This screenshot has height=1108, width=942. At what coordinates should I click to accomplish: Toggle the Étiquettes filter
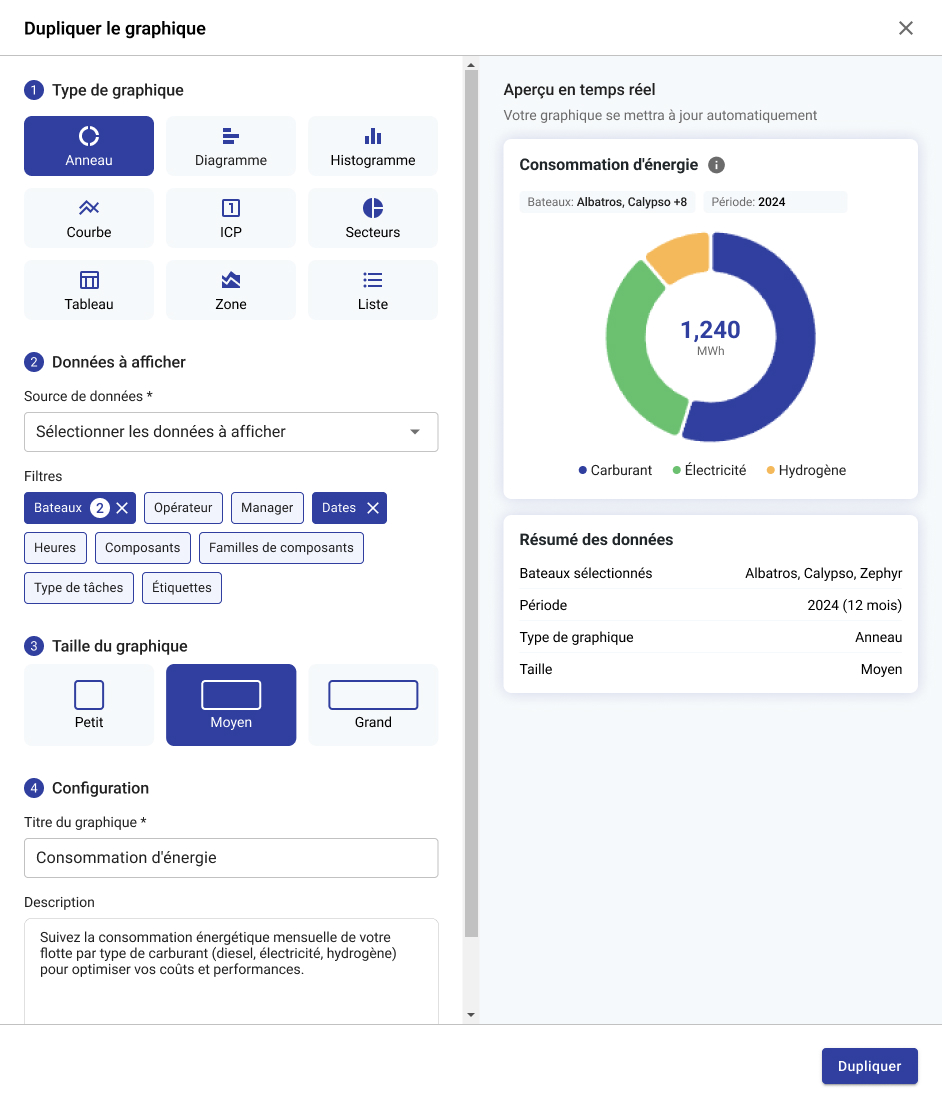(181, 588)
